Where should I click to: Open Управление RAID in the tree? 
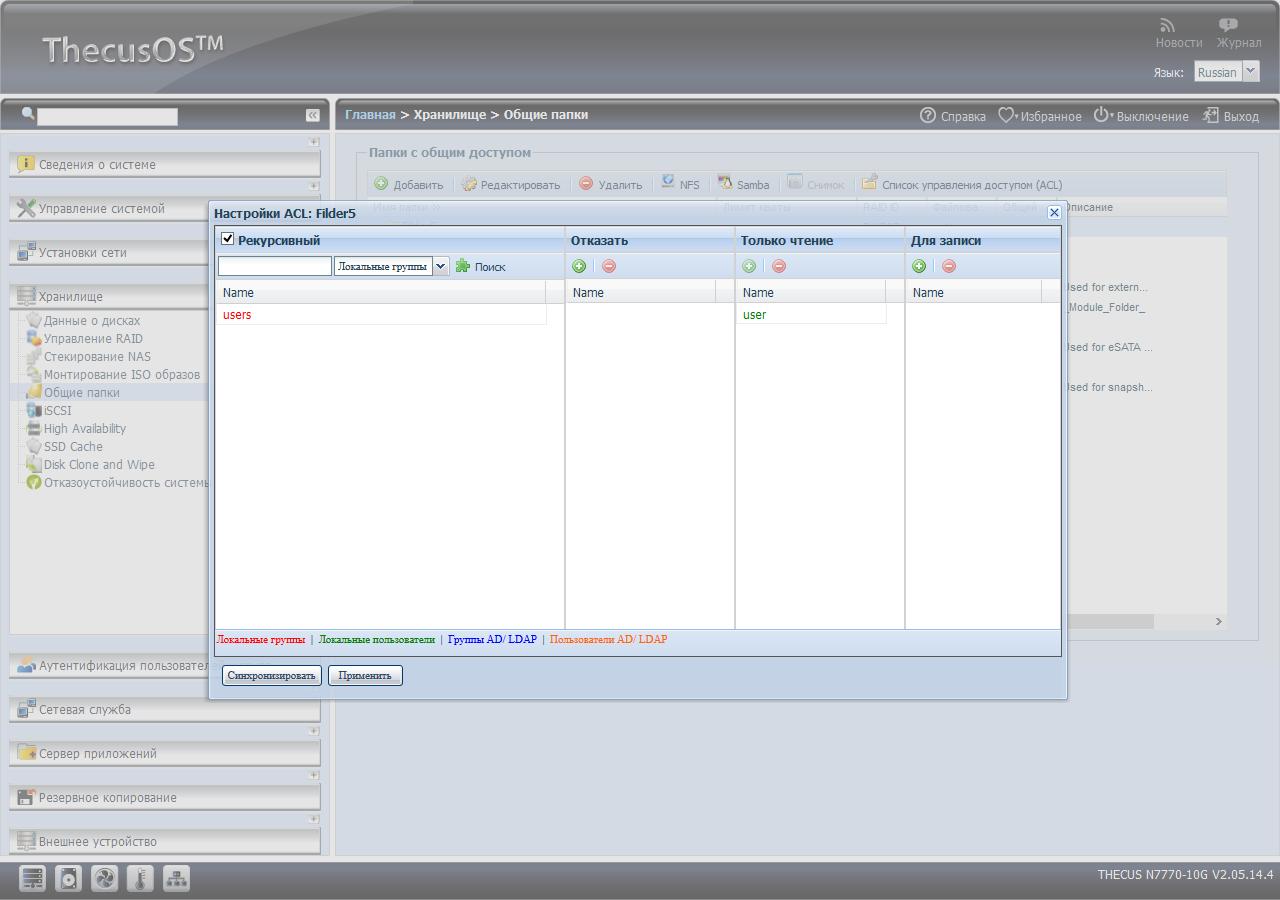93,339
